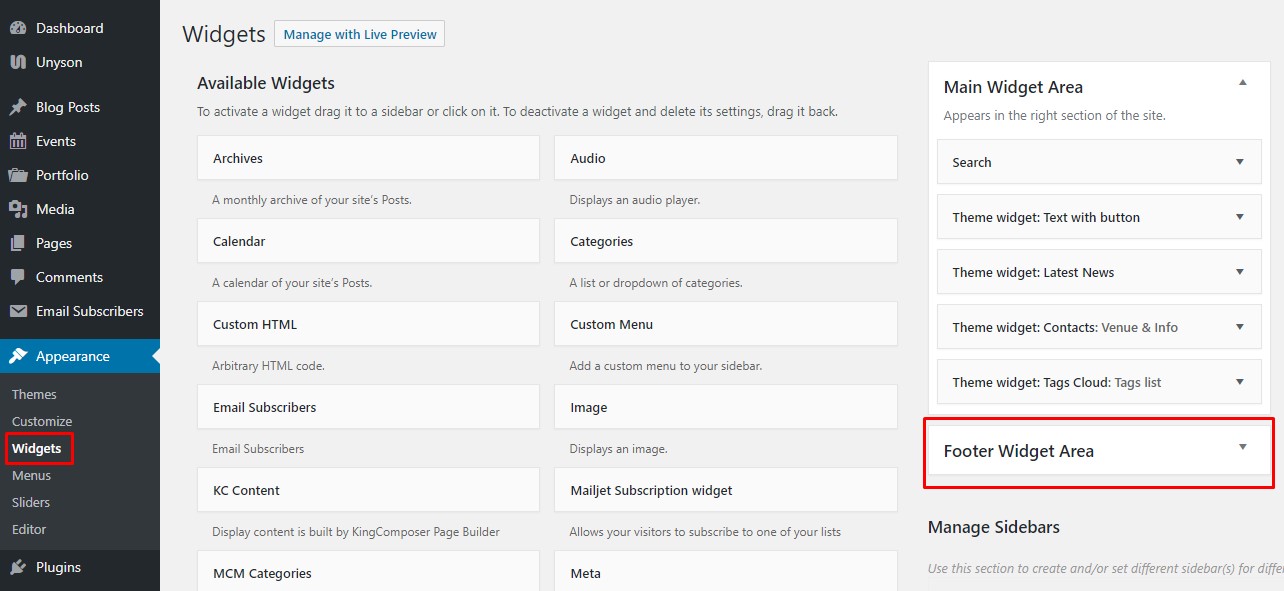Viewport: 1284px width, 591px height.
Task: Click the Portfolio folder icon
Action: 18,175
